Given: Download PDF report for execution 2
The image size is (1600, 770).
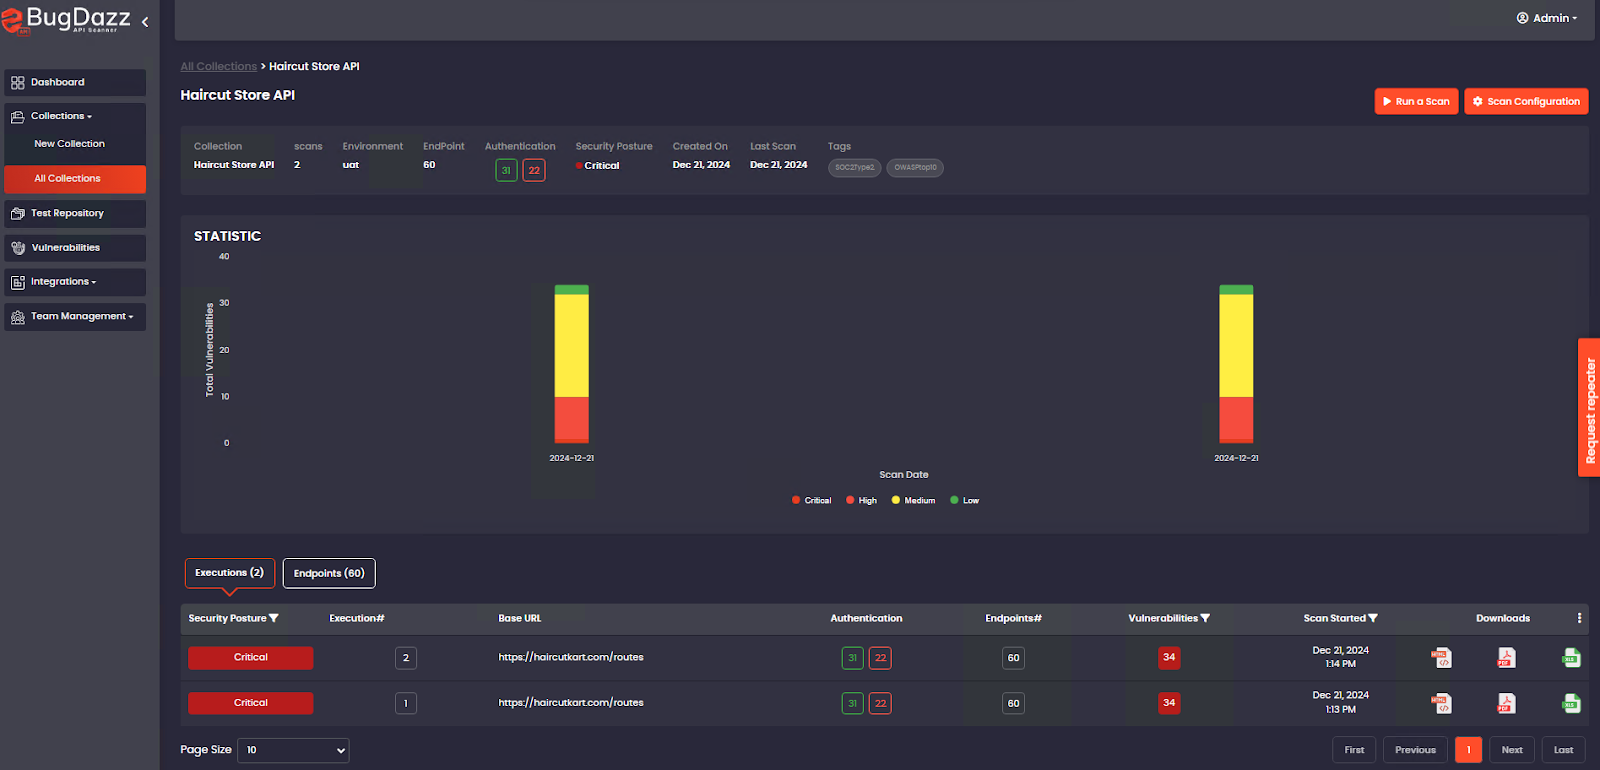Looking at the screenshot, I should (x=1506, y=658).
